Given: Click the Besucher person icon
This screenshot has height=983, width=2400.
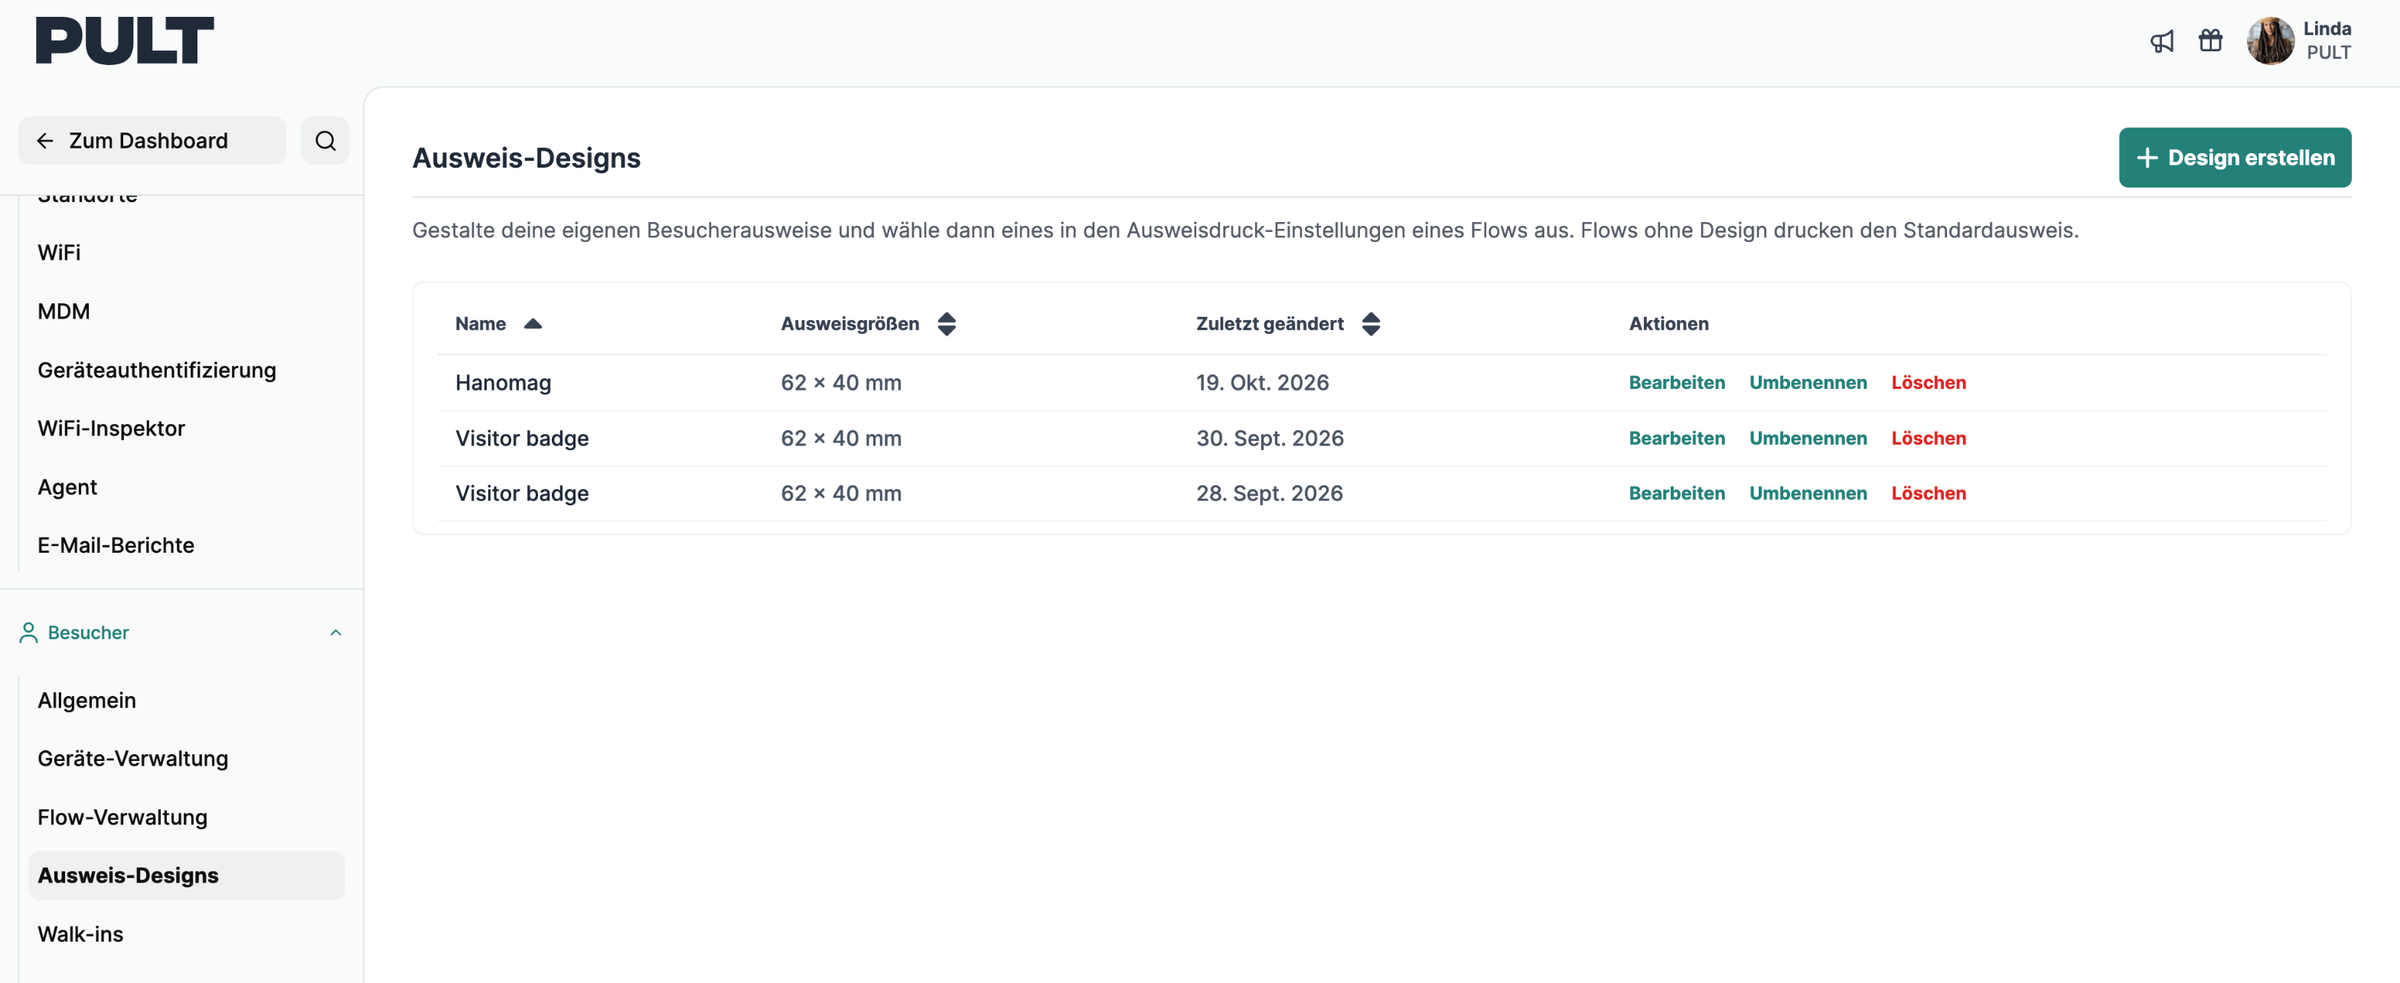Looking at the screenshot, I should 28,633.
